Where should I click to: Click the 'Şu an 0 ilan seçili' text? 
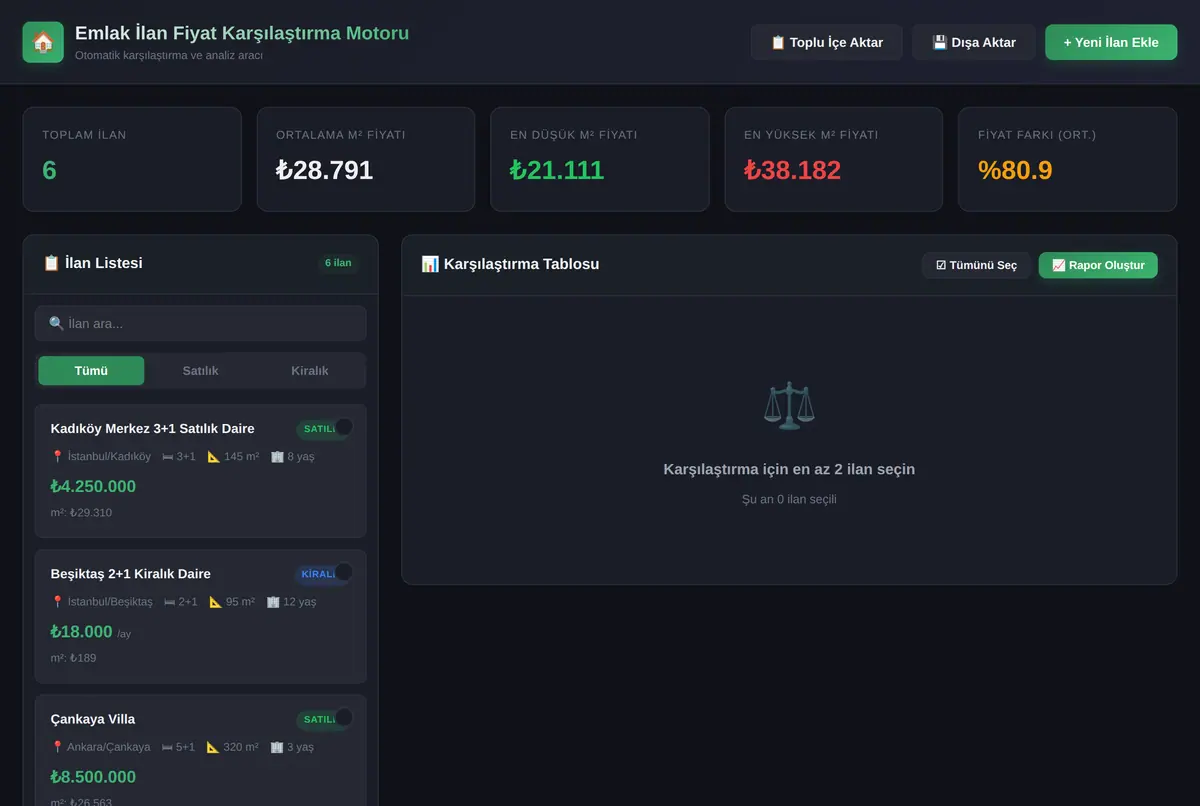[789, 499]
